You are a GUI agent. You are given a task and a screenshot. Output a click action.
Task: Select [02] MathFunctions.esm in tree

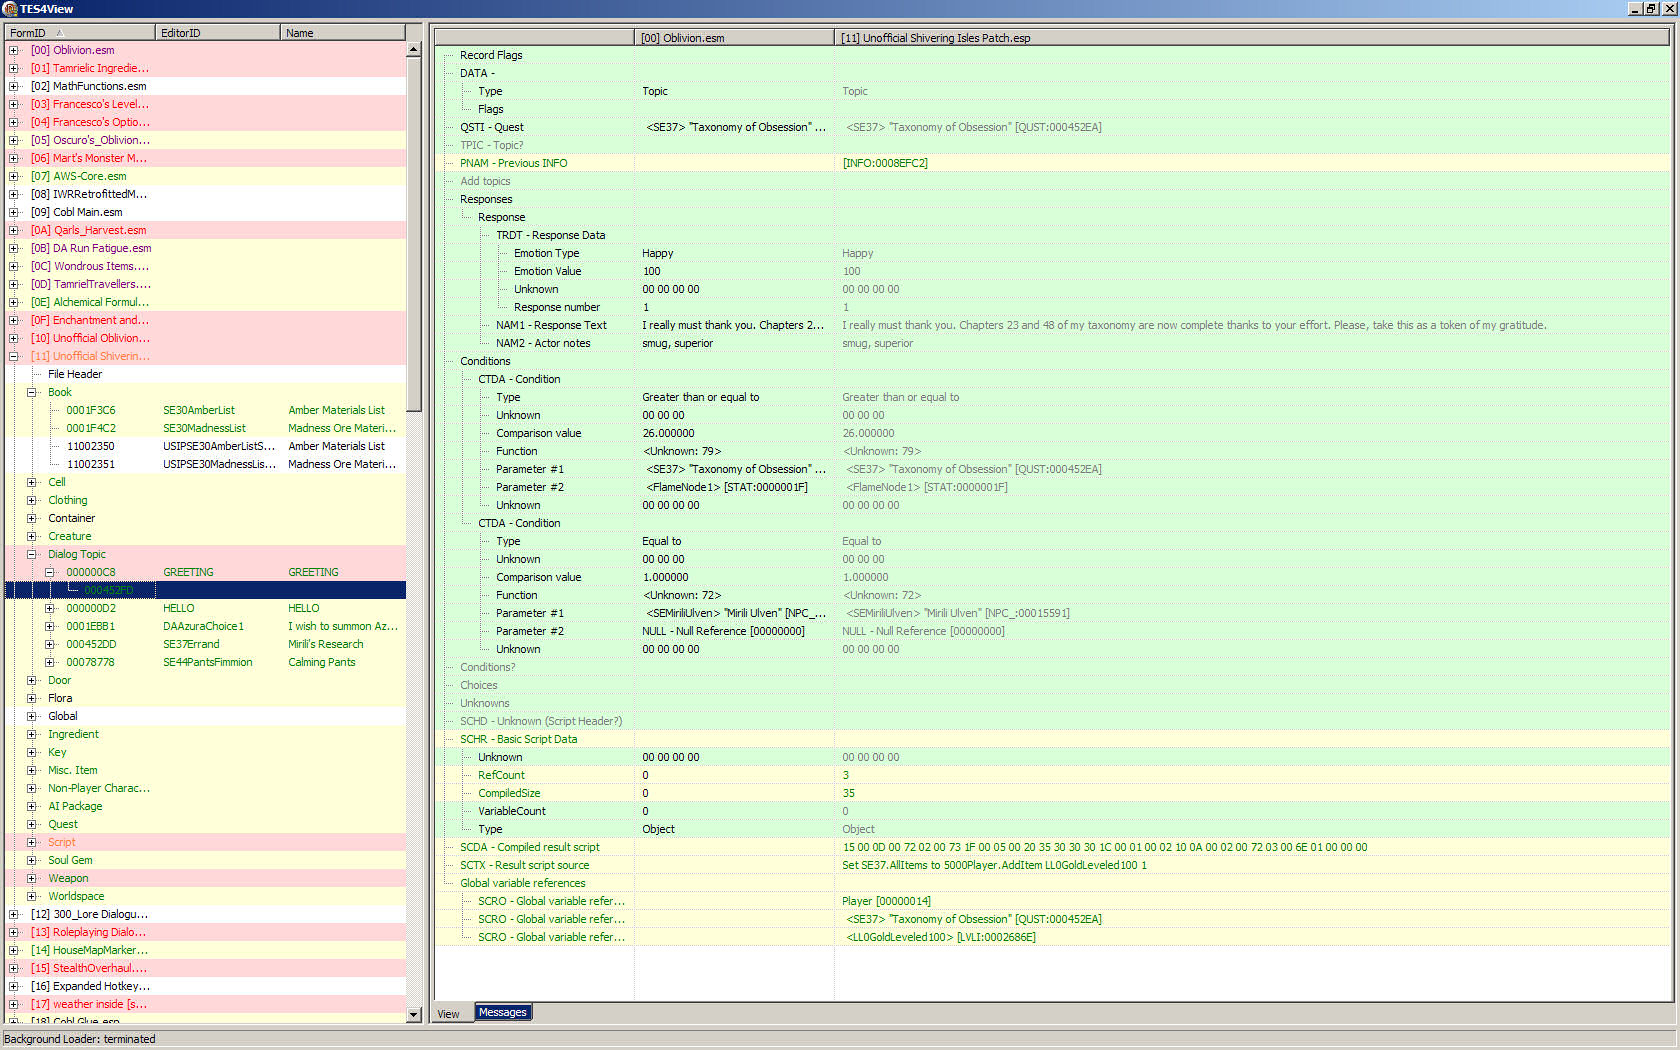coord(88,86)
